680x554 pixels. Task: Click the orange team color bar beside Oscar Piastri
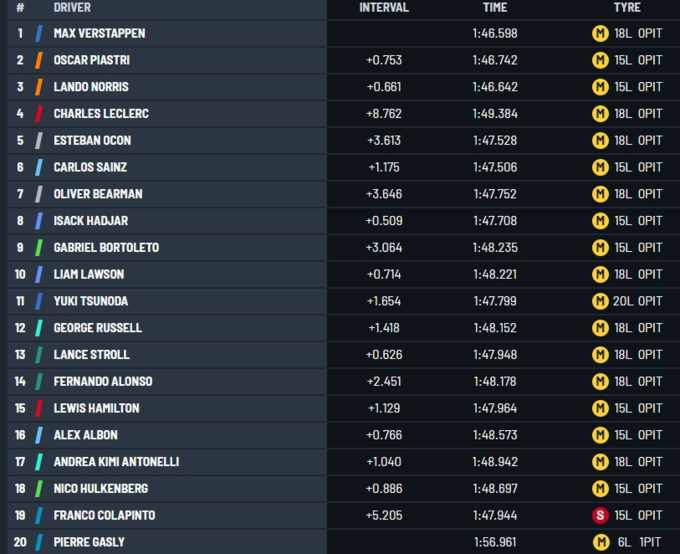pyautogui.click(x=39, y=60)
